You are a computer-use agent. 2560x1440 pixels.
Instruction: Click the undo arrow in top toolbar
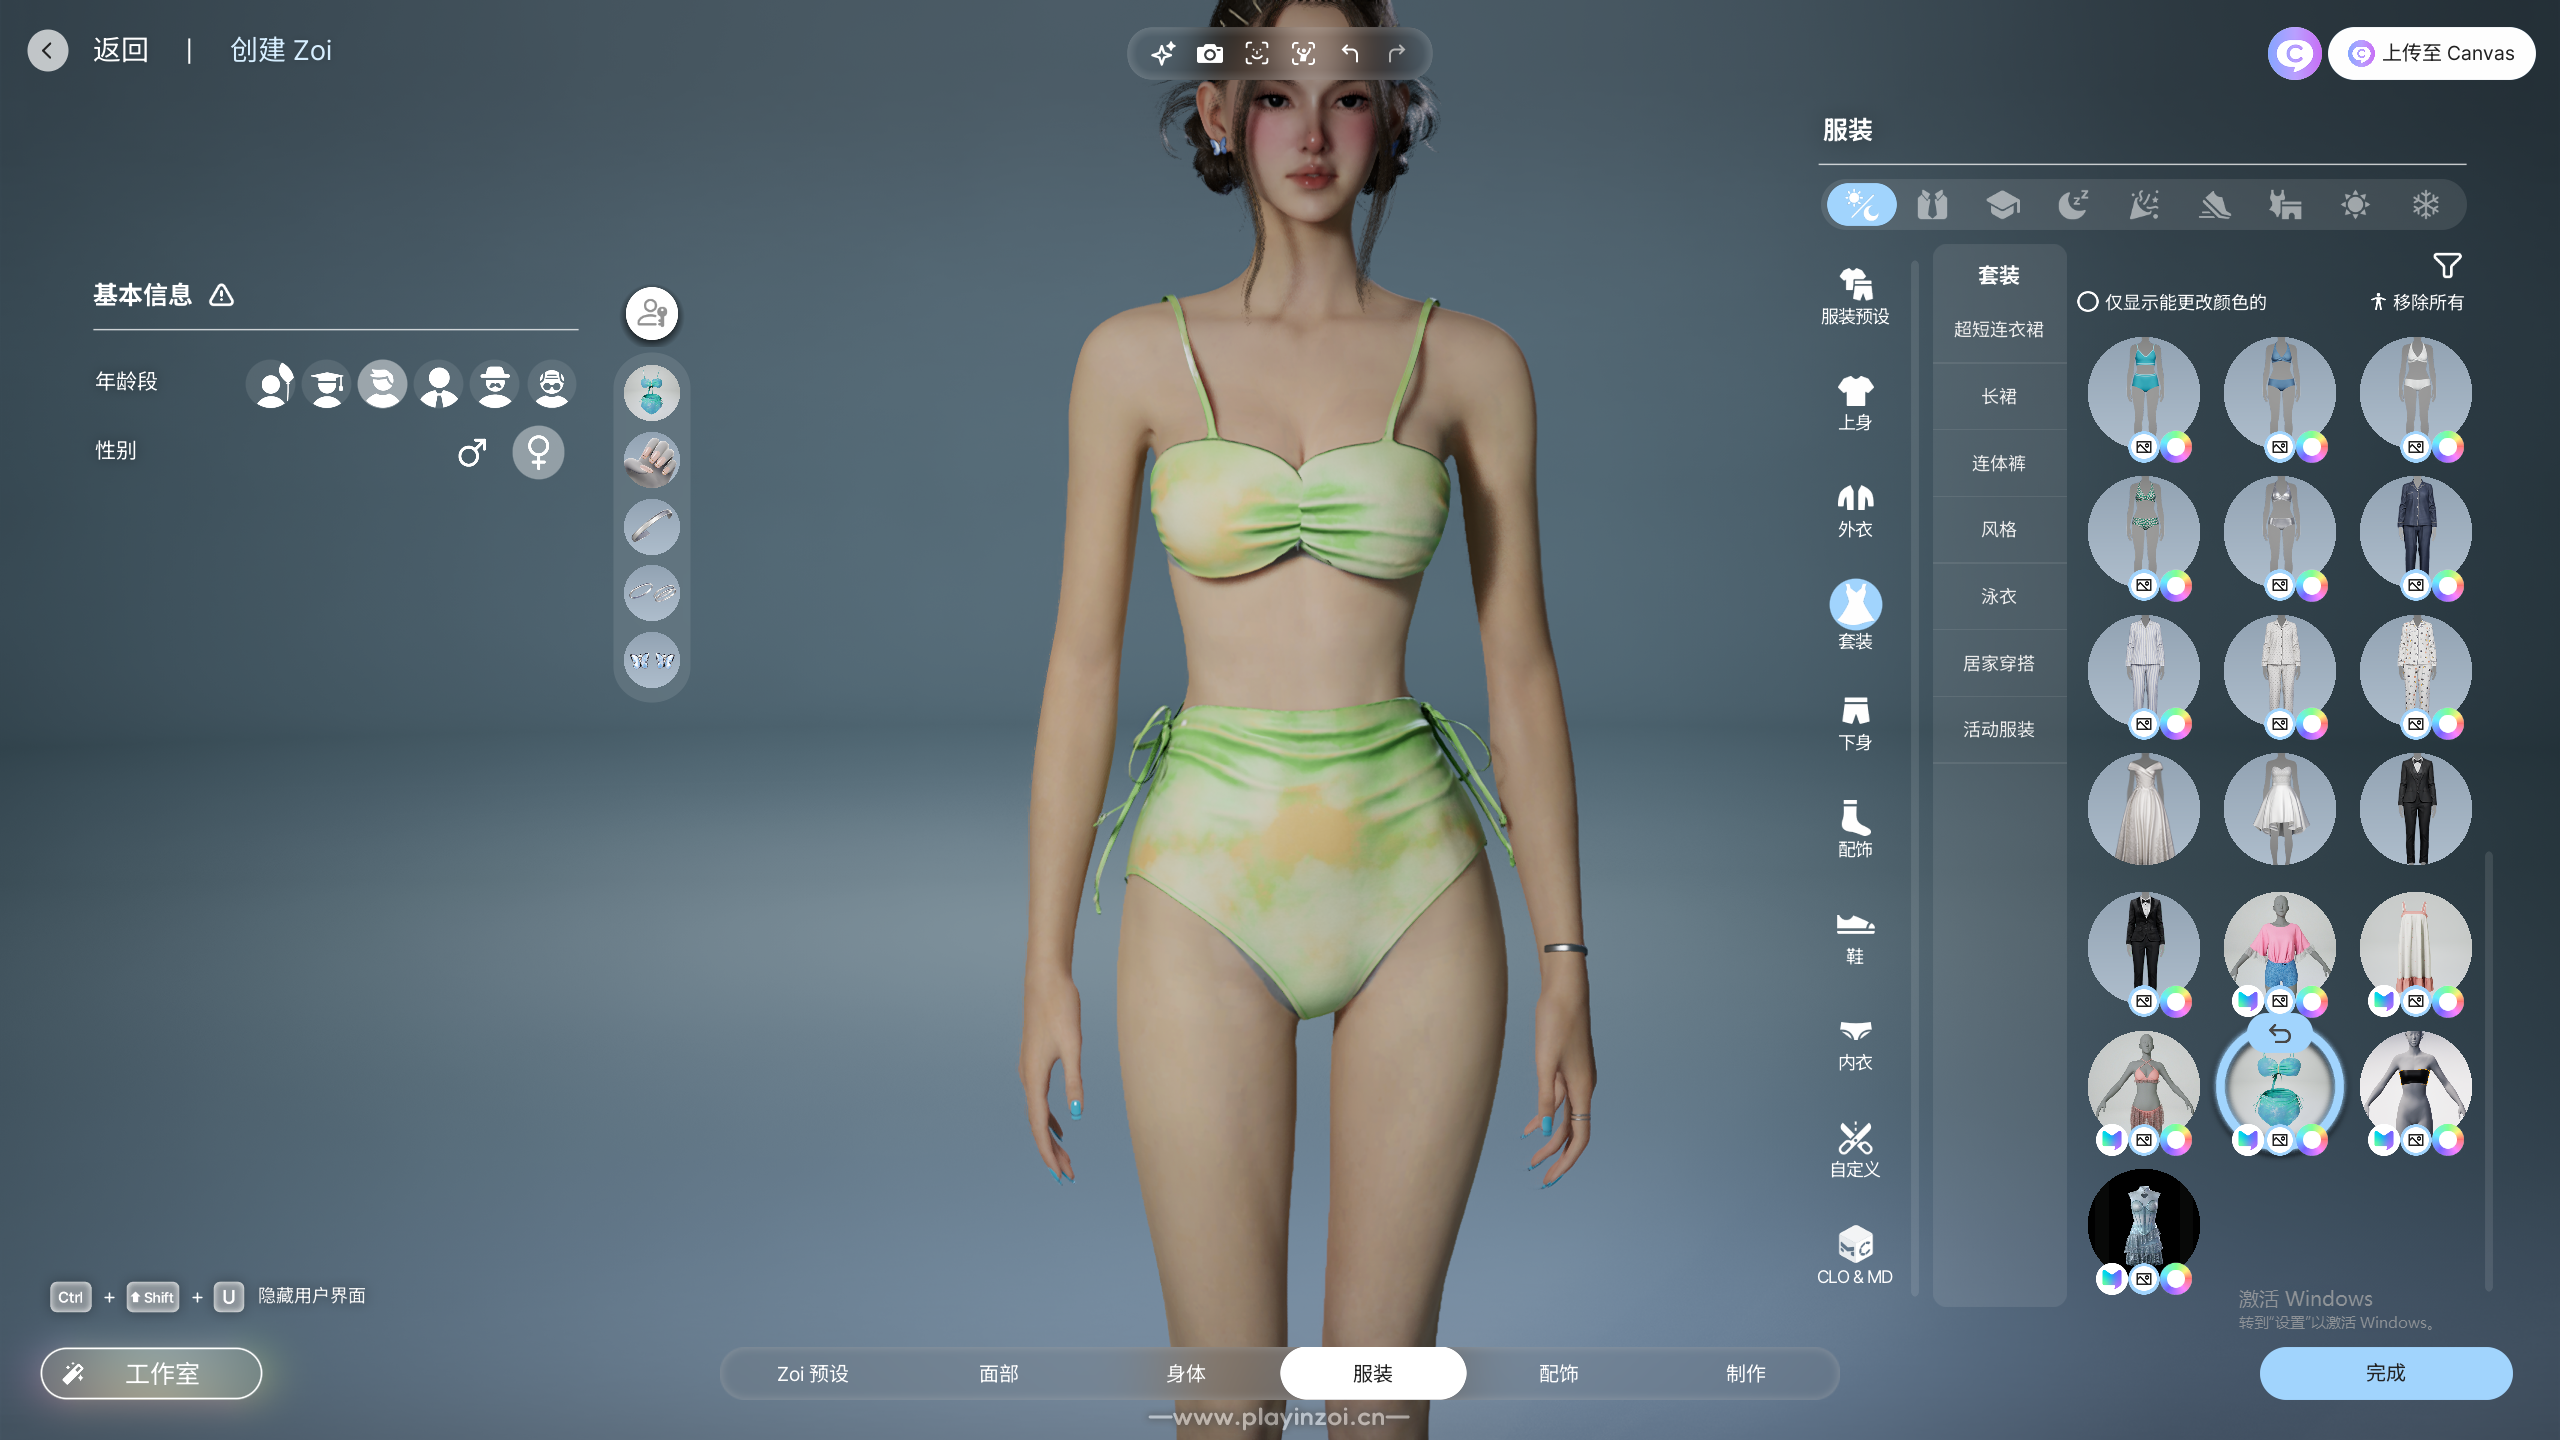(1350, 54)
